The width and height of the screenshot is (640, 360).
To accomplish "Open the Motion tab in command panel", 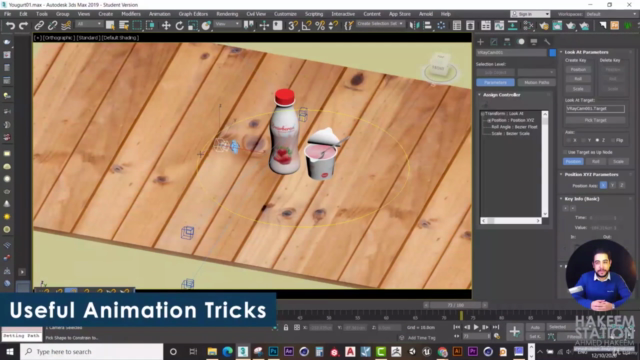I will pos(520,42).
